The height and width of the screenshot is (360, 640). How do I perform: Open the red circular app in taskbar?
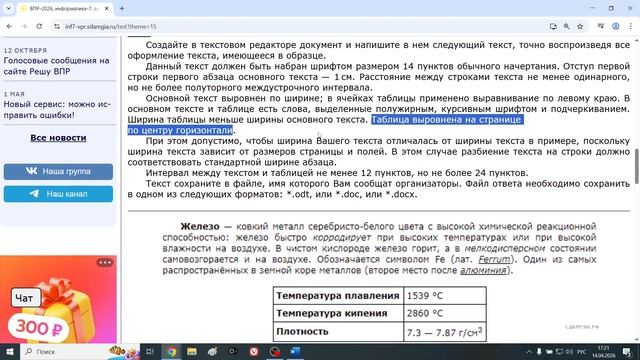click(x=254, y=351)
